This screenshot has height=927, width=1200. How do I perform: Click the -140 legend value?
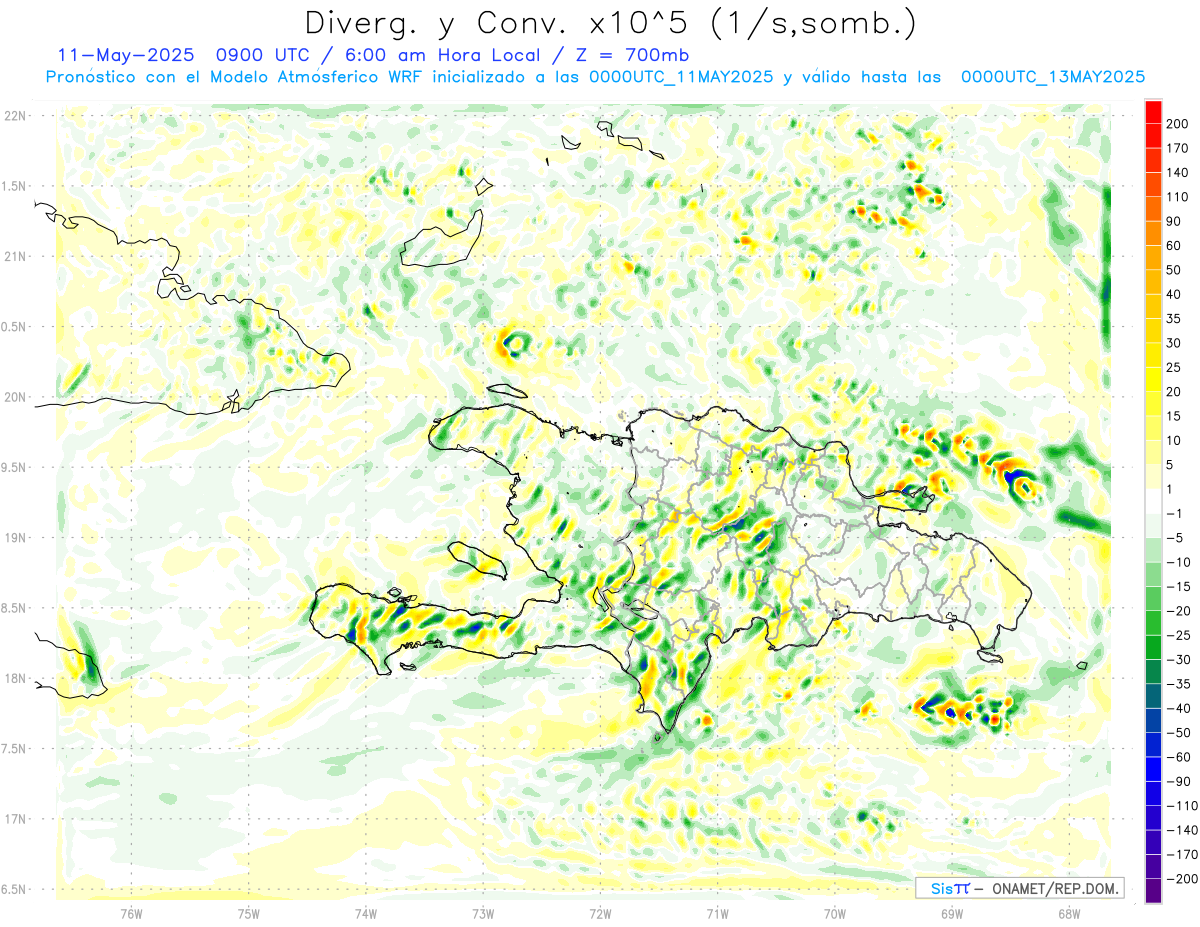[1180, 830]
